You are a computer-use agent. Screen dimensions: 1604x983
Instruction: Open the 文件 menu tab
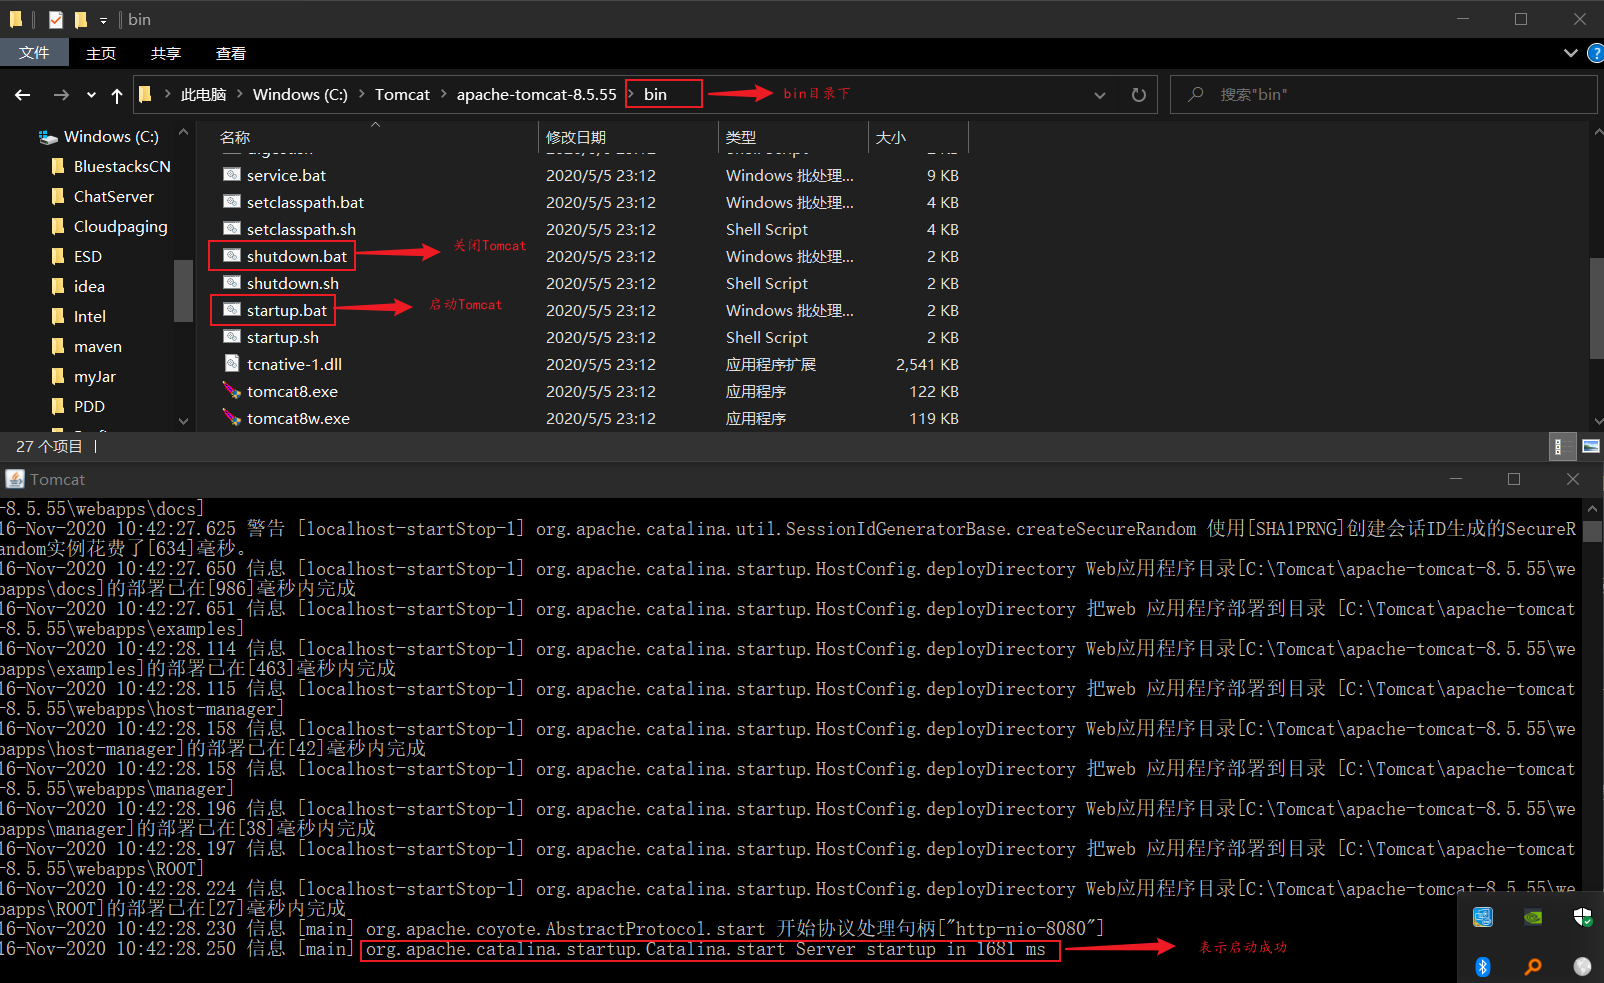pos(34,53)
